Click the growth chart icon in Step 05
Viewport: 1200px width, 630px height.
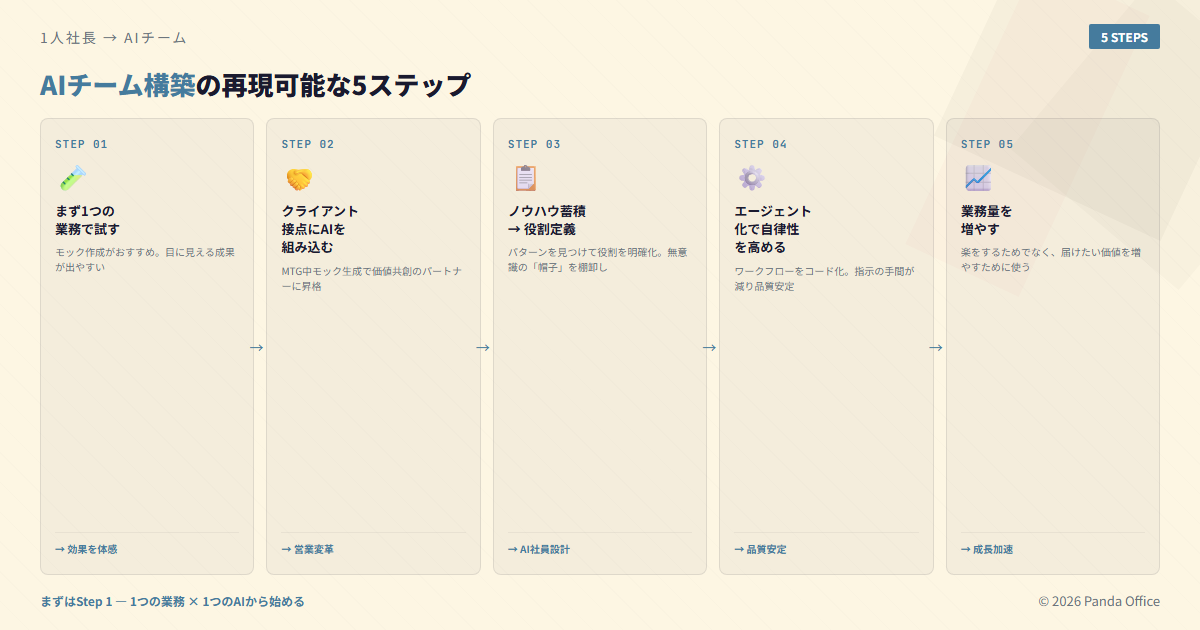pos(977,178)
